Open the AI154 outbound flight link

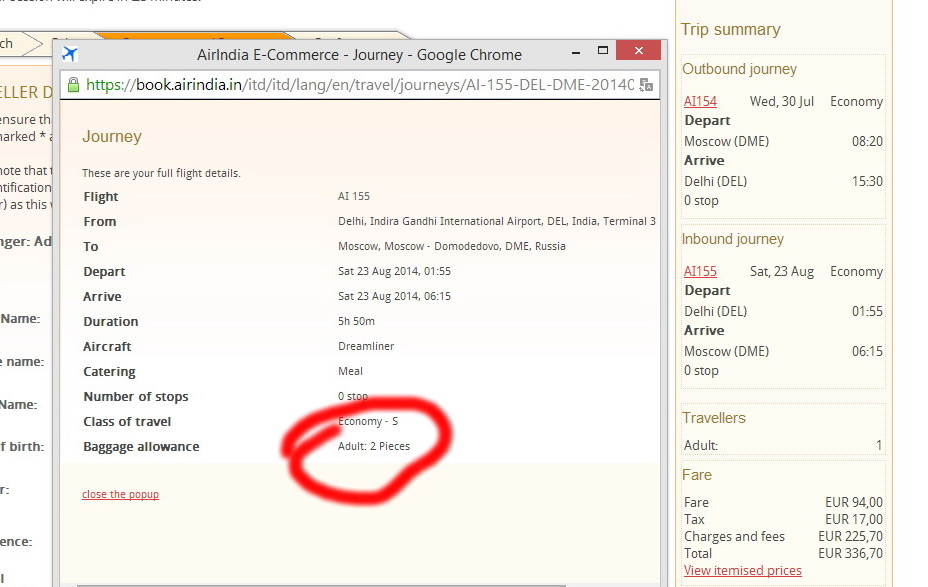[x=700, y=101]
